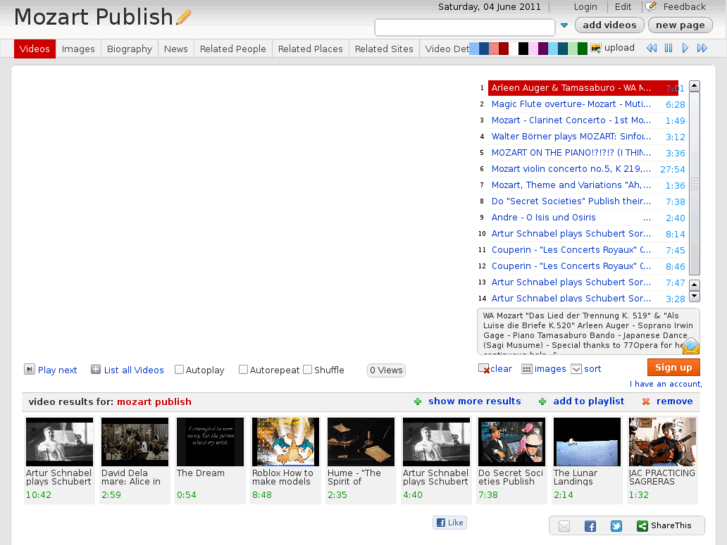Switch to the Videos tab
The width and height of the screenshot is (727, 545).
coord(35,49)
